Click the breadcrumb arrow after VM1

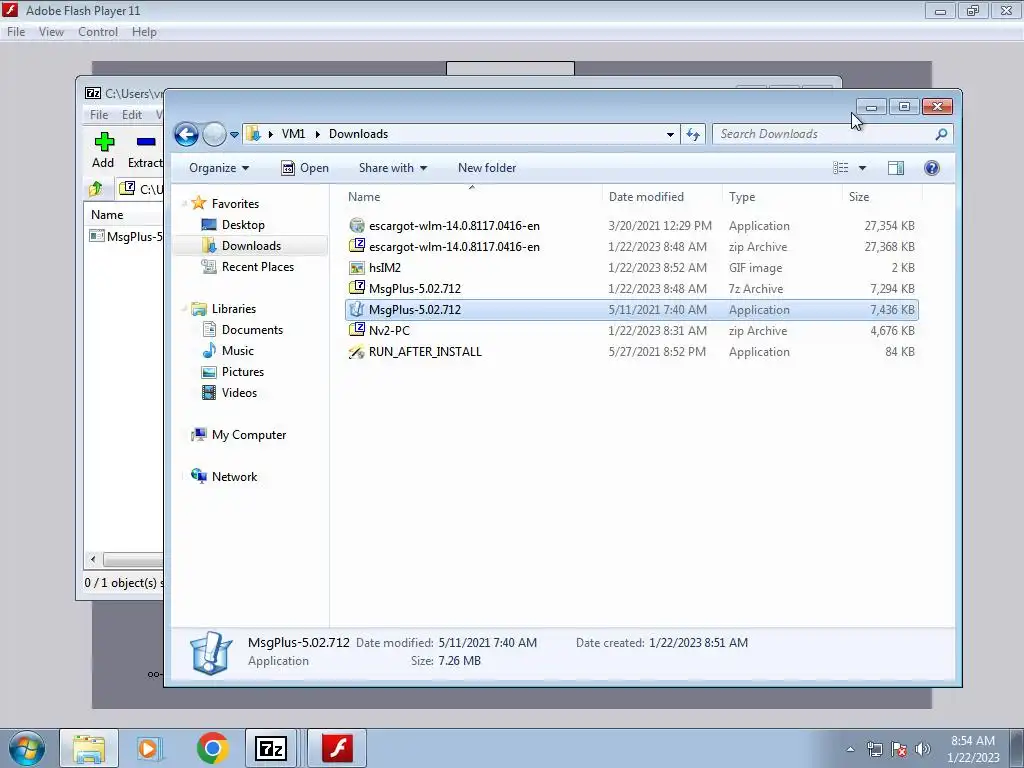point(317,135)
